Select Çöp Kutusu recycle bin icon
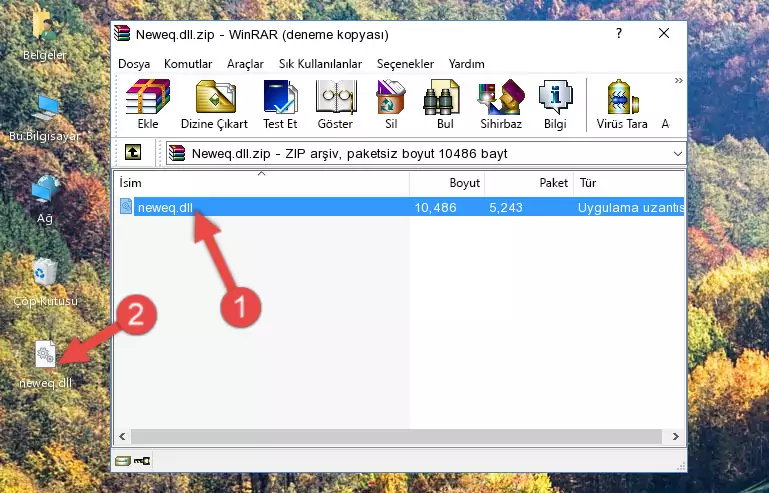The height and width of the screenshot is (493, 769). [45, 282]
